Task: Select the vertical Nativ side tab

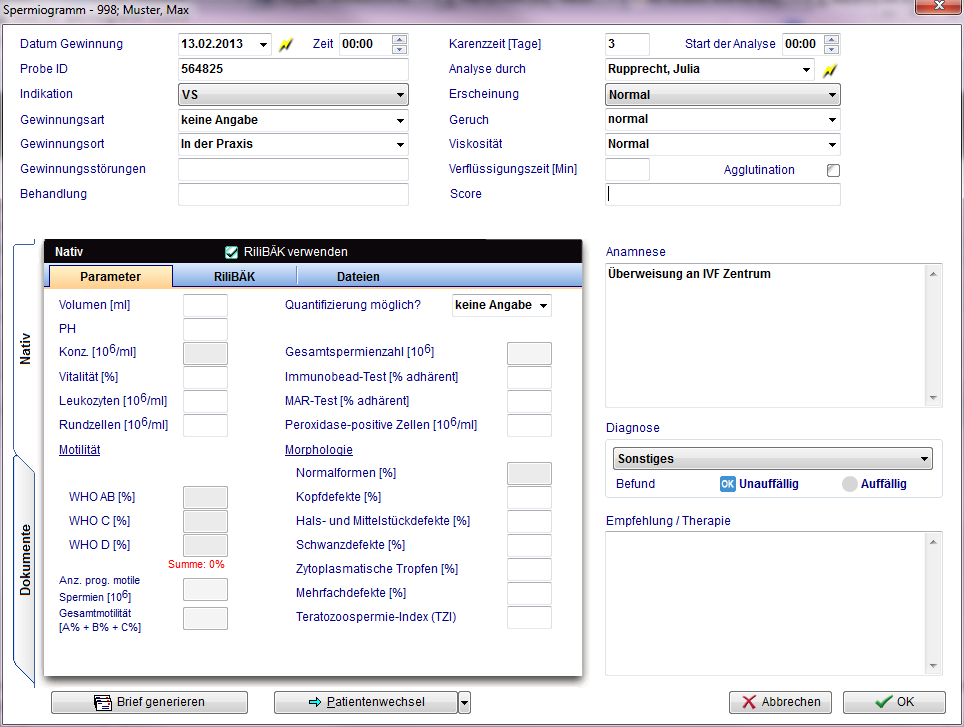Action: pyautogui.click(x=25, y=348)
